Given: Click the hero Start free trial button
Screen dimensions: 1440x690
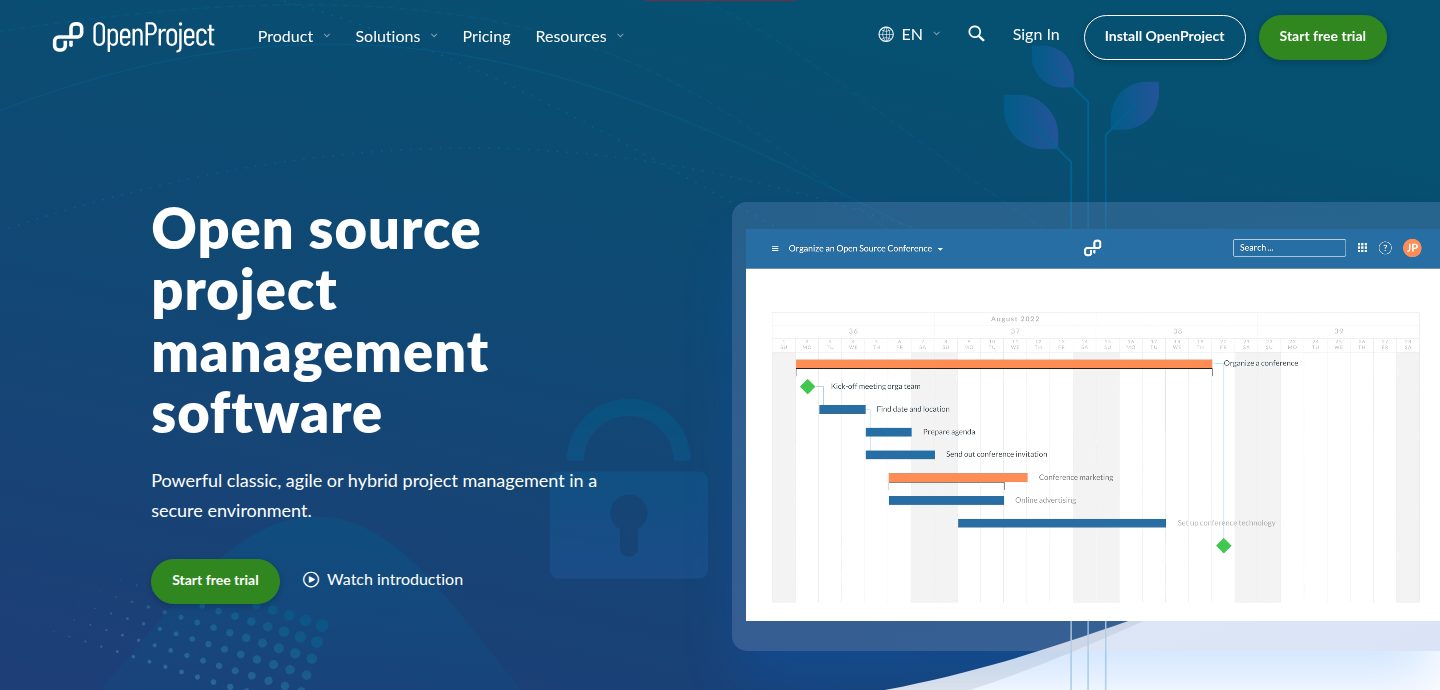Looking at the screenshot, I should tap(215, 581).
